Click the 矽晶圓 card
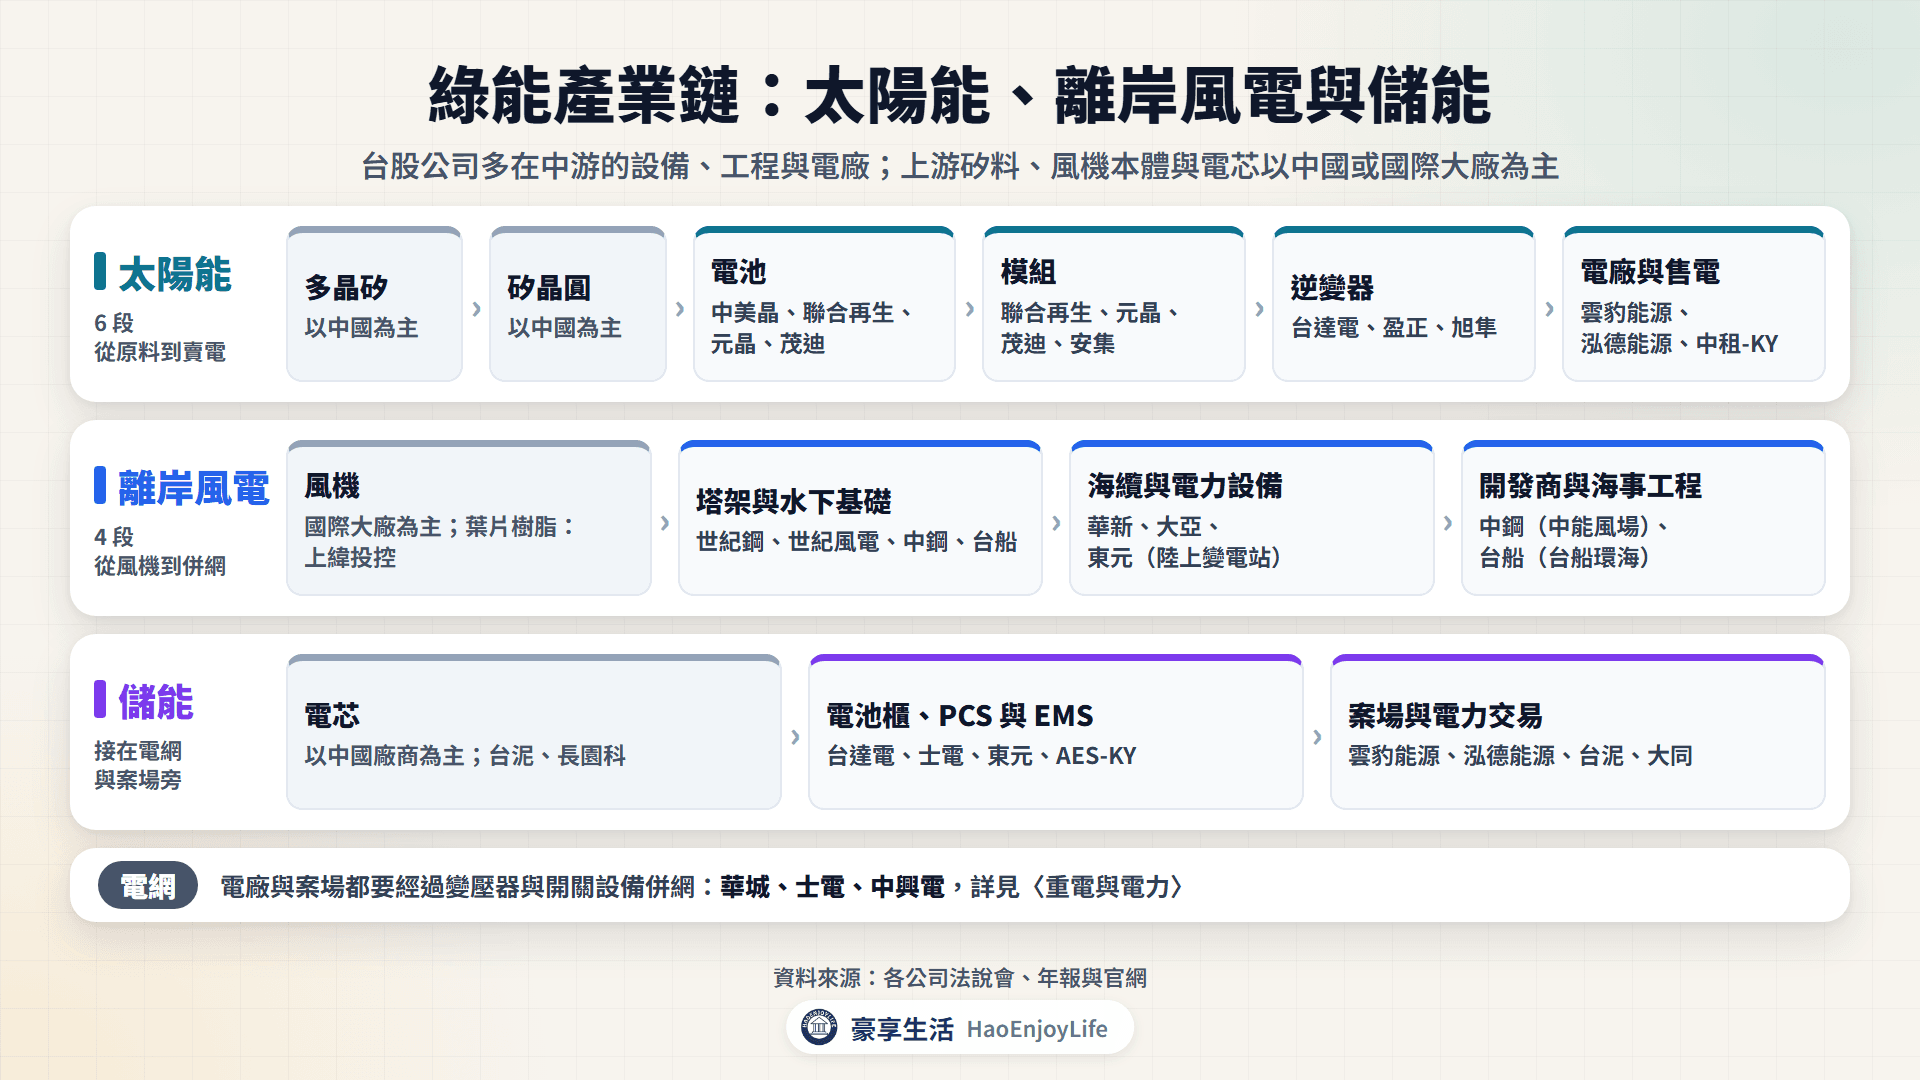 (578, 304)
